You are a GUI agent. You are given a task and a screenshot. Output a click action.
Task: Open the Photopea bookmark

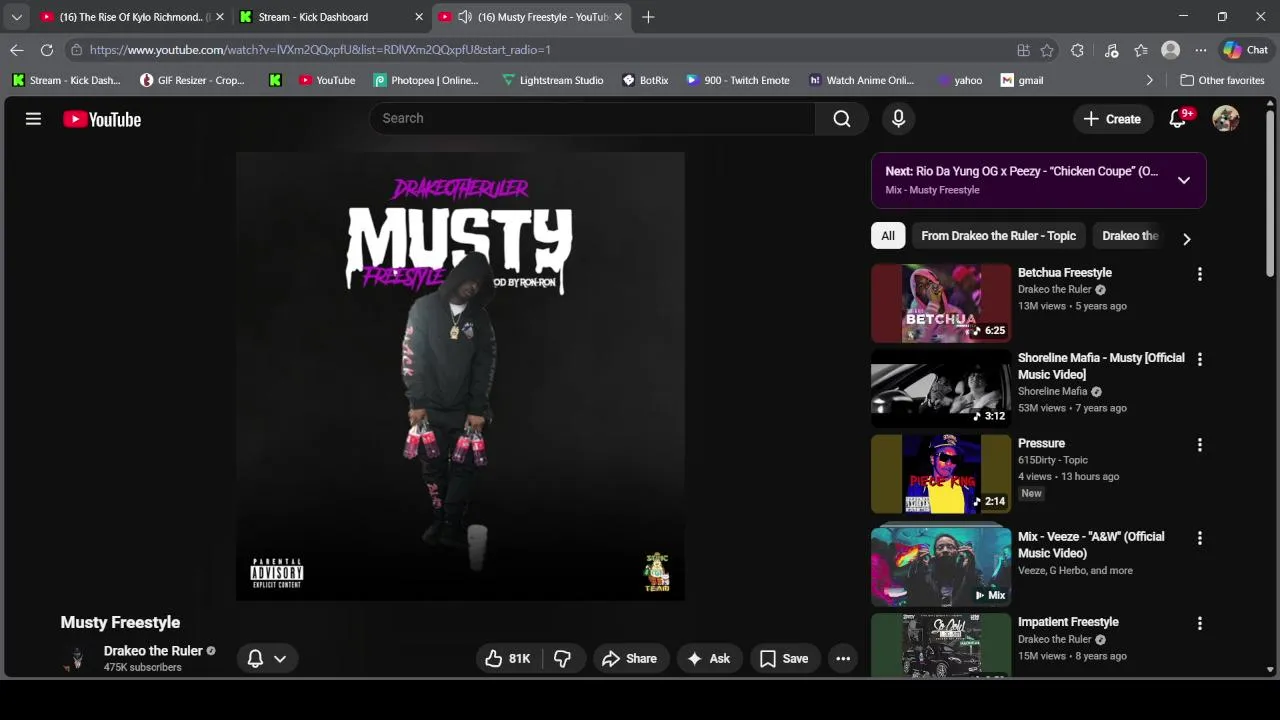tap(426, 80)
